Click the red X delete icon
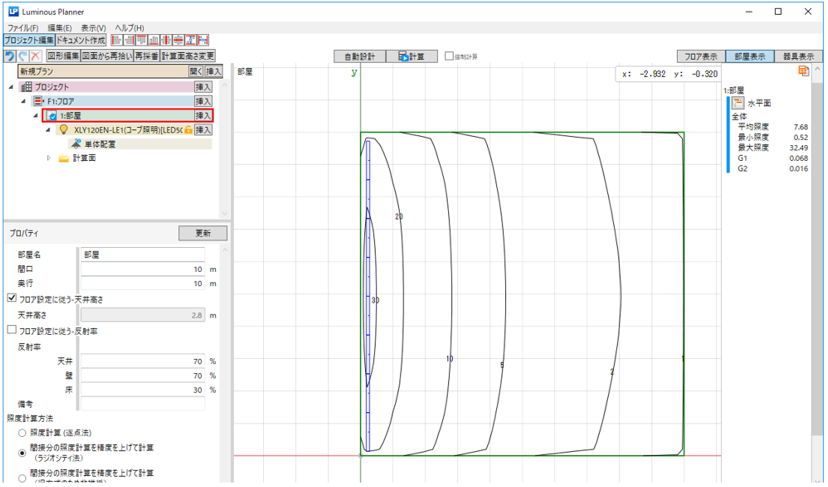This screenshot has width=828, height=487. click(36, 57)
